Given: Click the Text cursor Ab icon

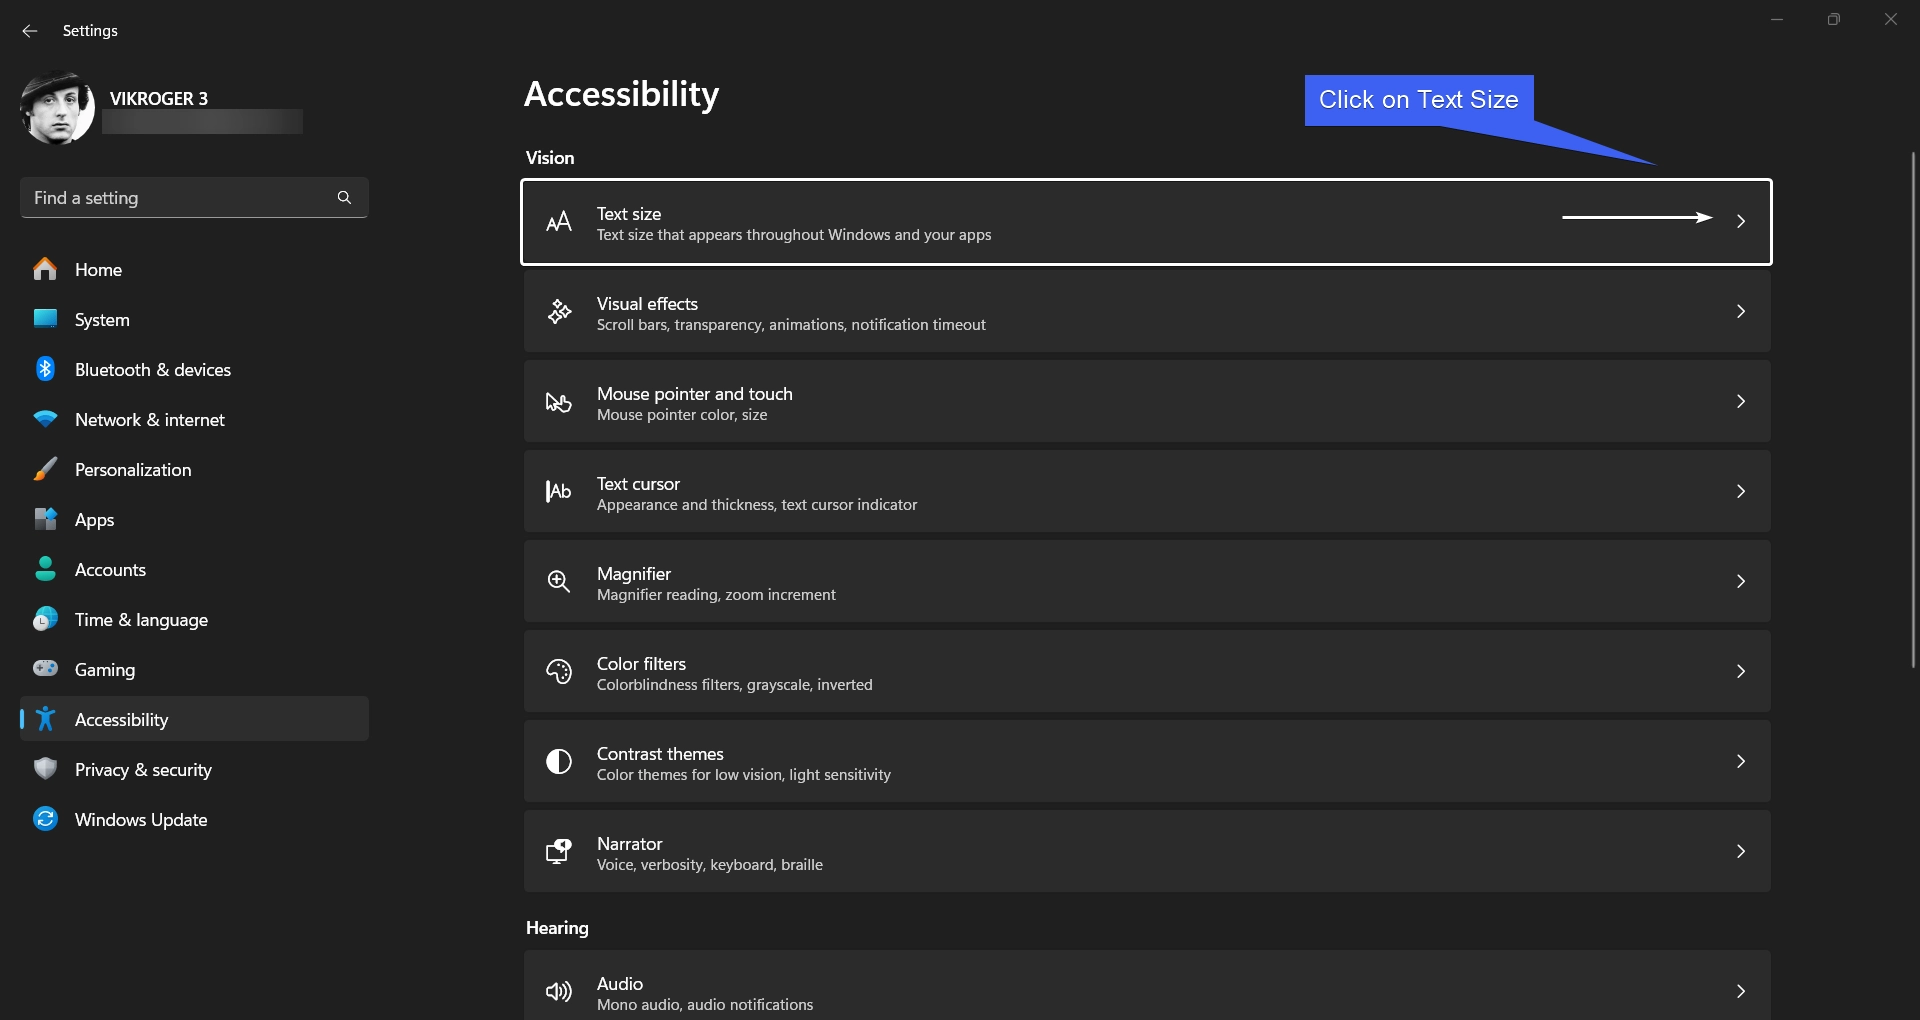Looking at the screenshot, I should coord(559,491).
